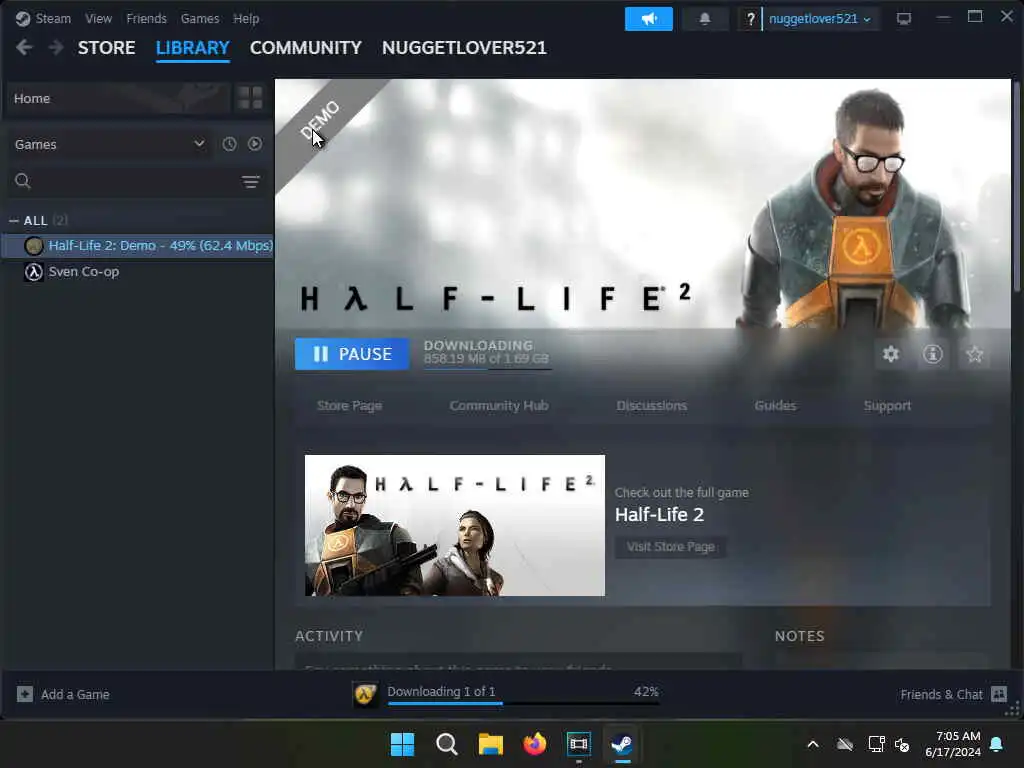Click the Steam logo icon in menu bar
Image resolution: width=1024 pixels, height=768 pixels.
point(23,18)
